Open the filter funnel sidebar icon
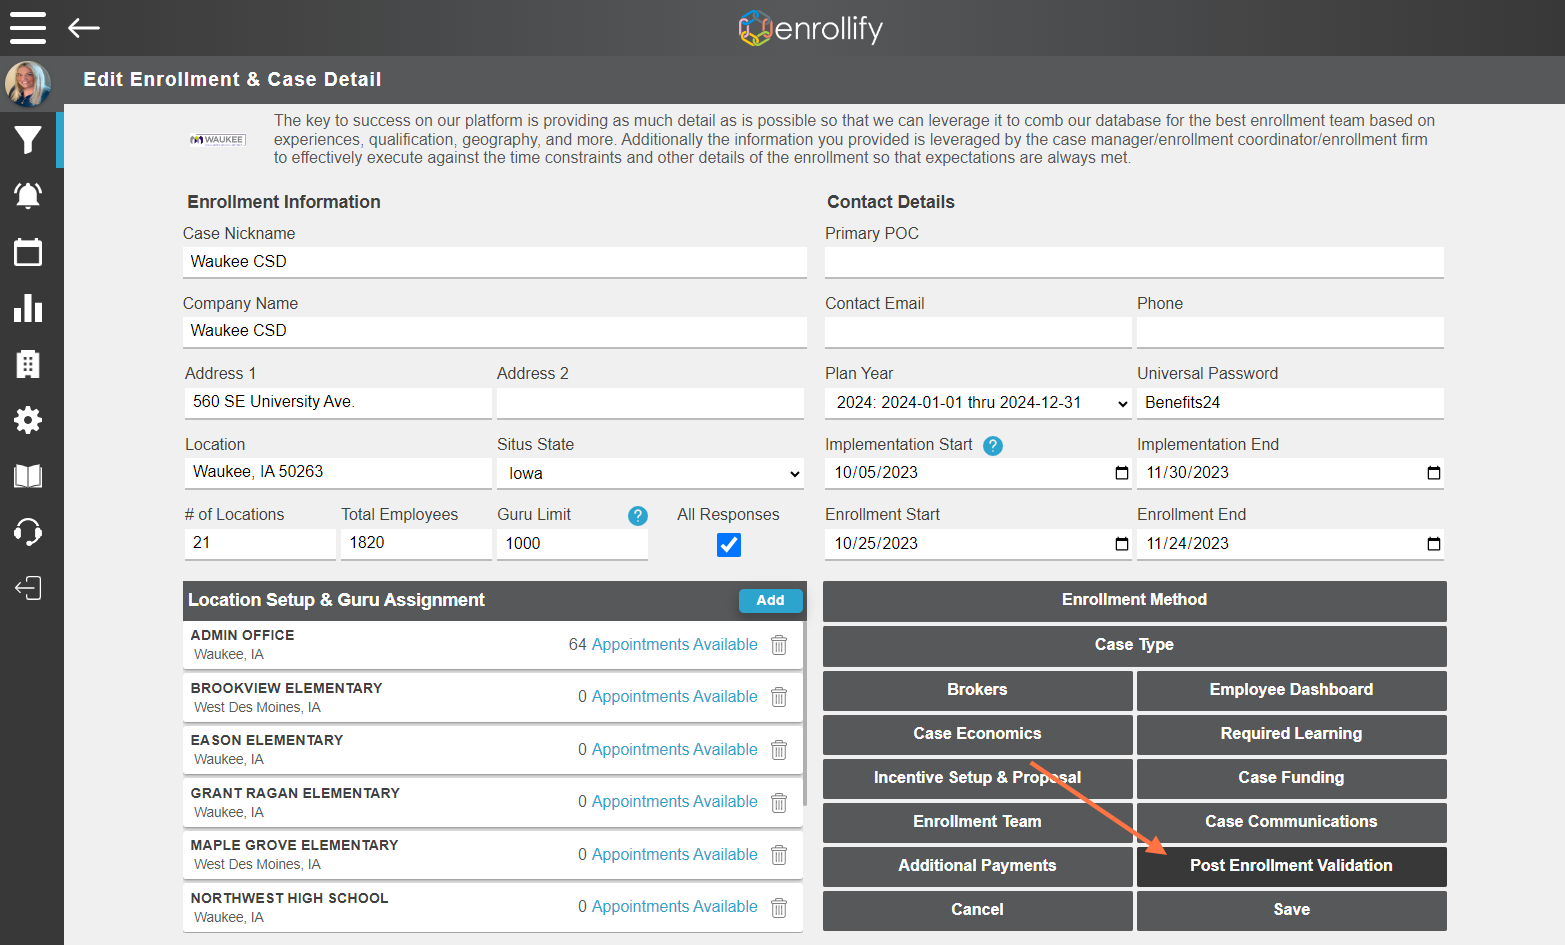1565x945 pixels. (x=28, y=140)
